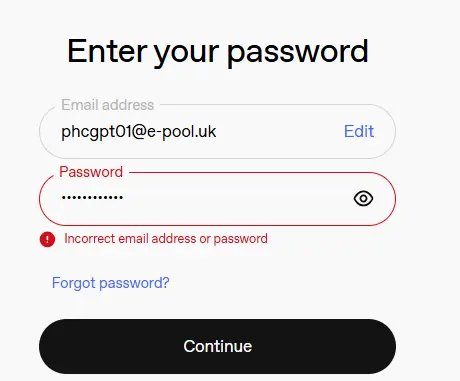Show the password with the eye icon
The height and width of the screenshot is (381, 460).
click(x=363, y=199)
